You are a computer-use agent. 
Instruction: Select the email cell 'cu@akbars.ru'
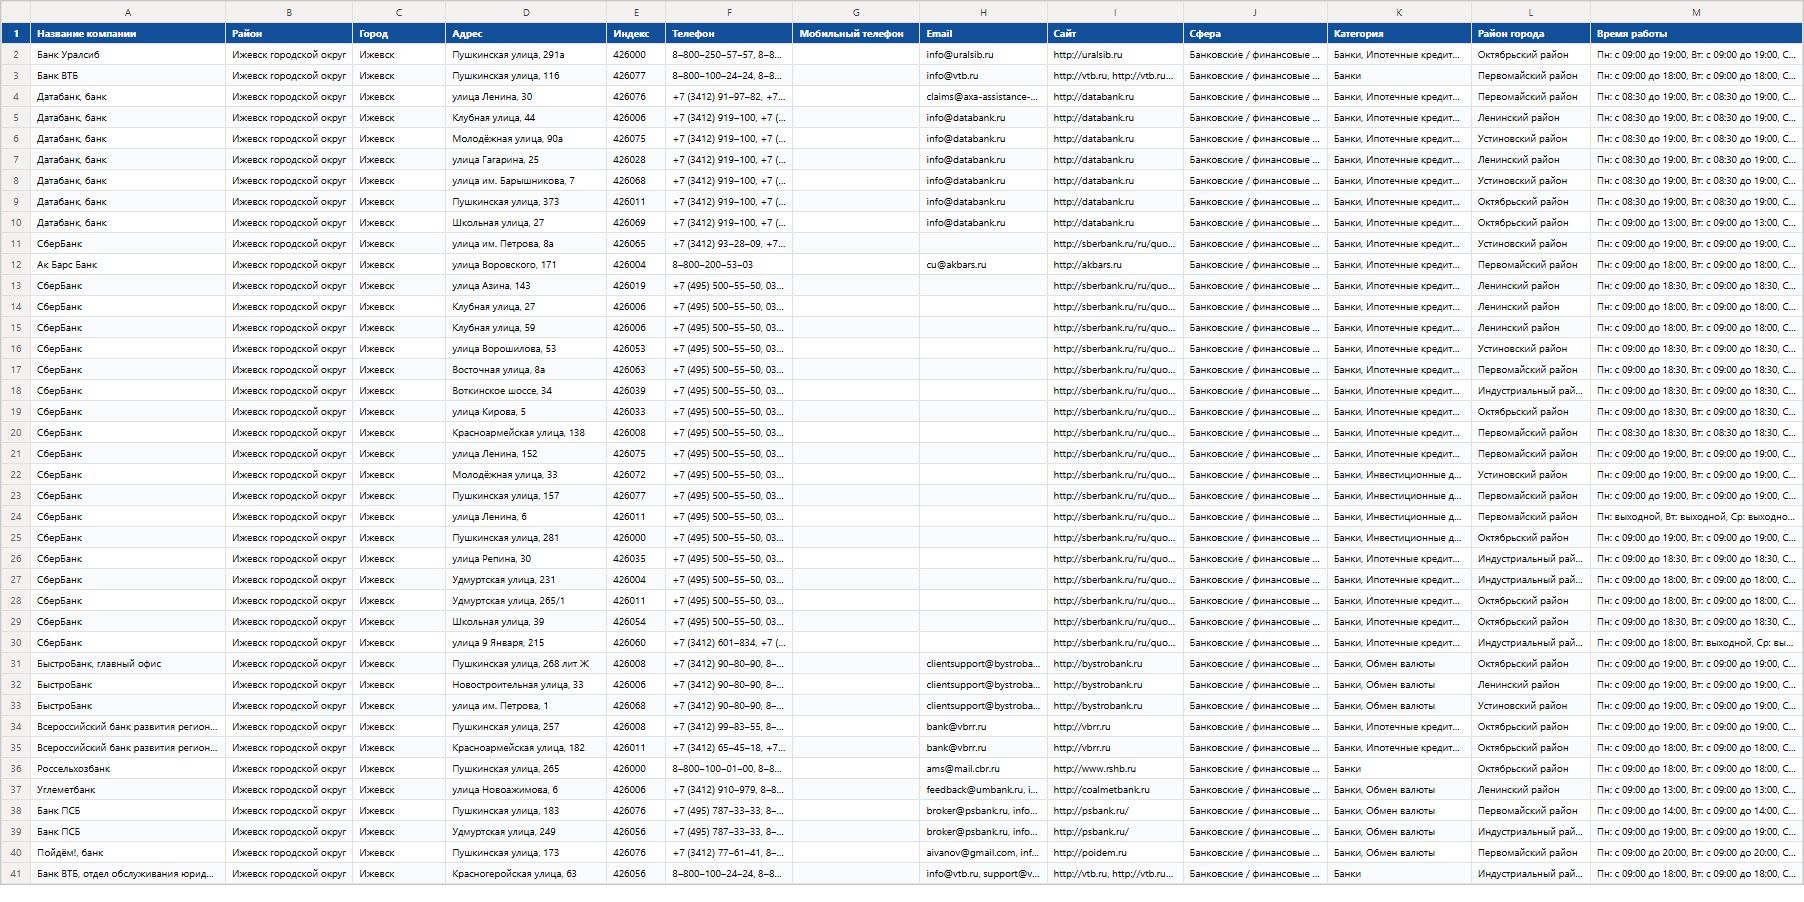tap(983, 265)
